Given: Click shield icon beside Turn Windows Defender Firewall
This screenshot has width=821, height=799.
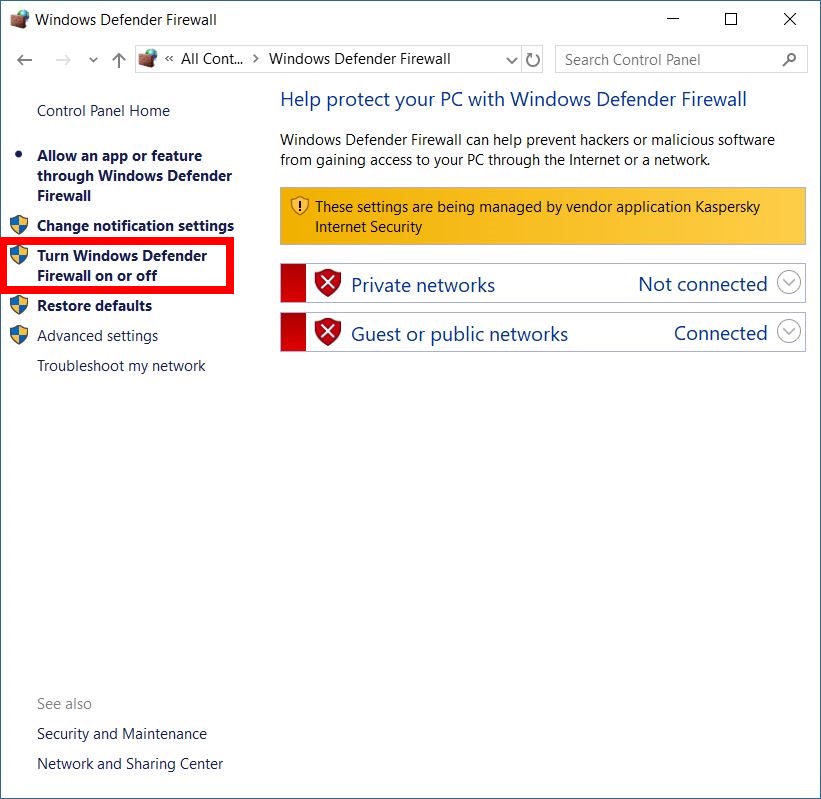Looking at the screenshot, I should point(19,254).
